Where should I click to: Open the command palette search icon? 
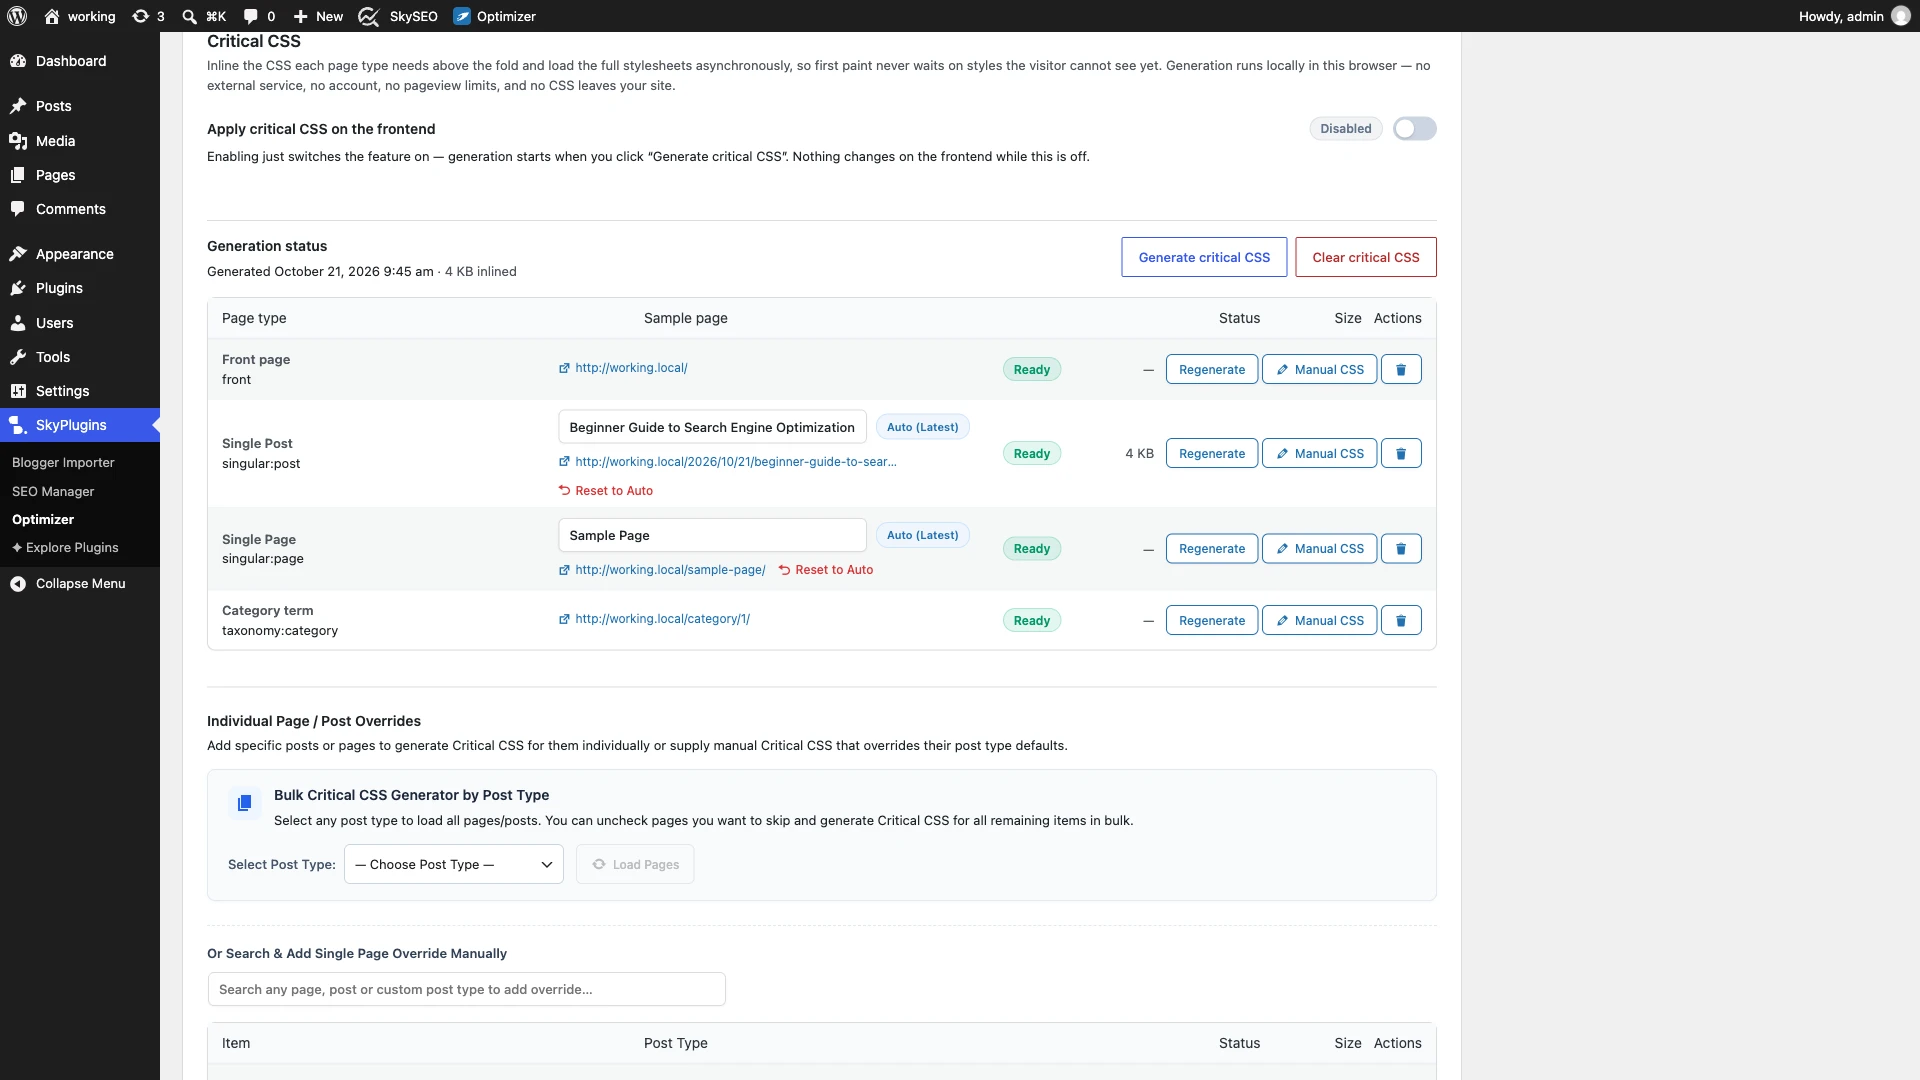[203, 16]
